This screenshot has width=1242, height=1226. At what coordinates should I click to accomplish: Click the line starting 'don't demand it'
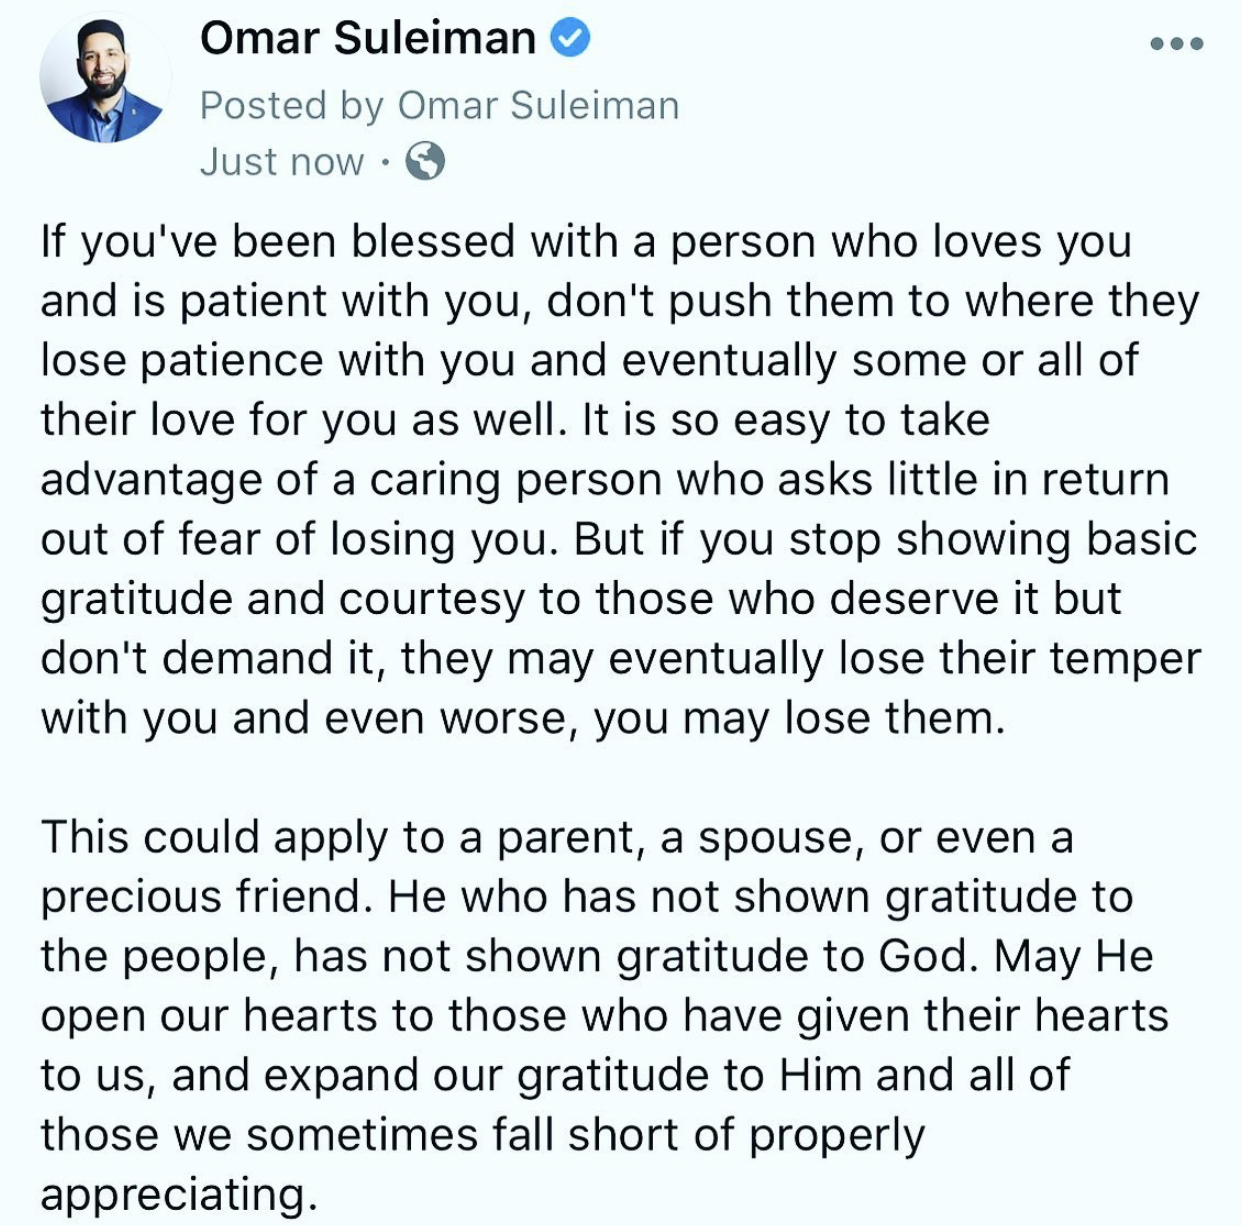pos(621,659)
